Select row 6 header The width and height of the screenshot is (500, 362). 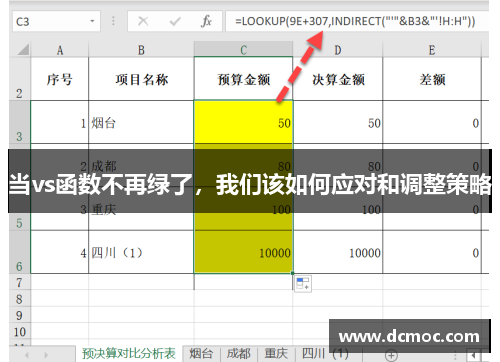click(x=19, y=252)
